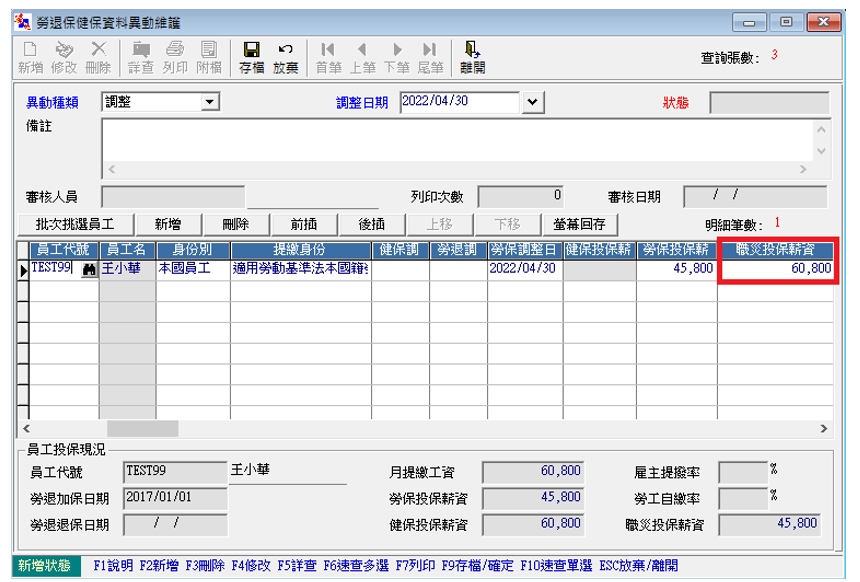Click the 尾筆 last record icon

pyautogui.click(x=430, y=50)
